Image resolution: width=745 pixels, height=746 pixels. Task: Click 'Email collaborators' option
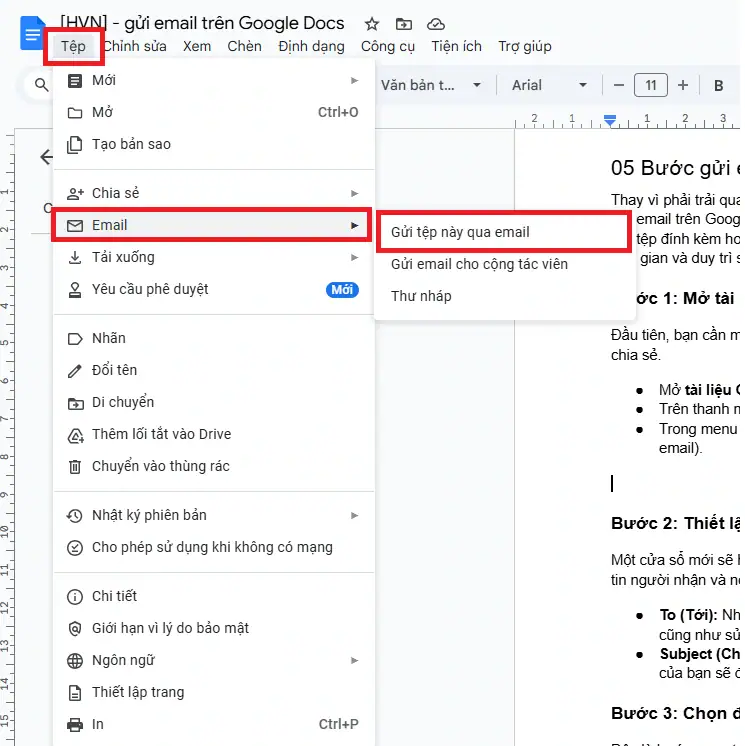tap(479, 264)
